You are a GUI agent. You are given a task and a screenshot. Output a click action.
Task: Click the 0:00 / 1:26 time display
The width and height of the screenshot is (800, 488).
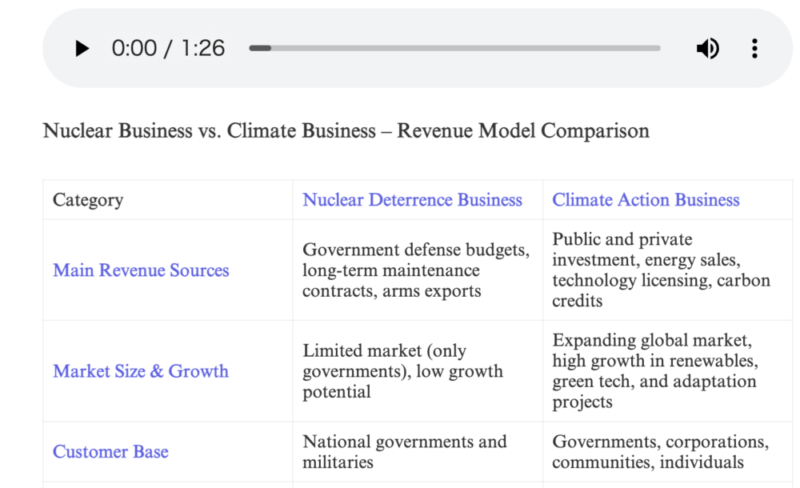(x=168, y=48)
